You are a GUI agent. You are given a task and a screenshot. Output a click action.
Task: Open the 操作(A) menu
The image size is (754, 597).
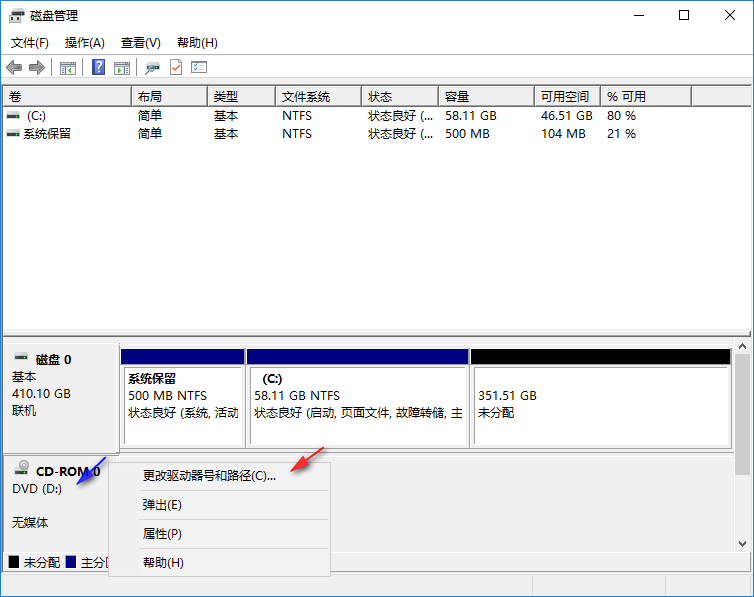(85, 43)
